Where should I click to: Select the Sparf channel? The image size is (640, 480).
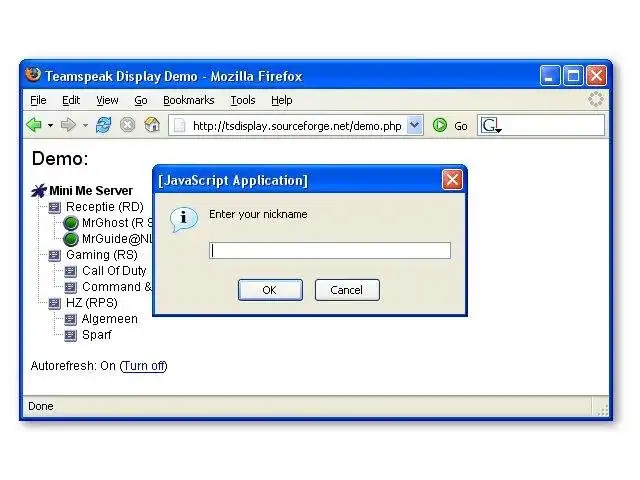(x=97, y=335)
